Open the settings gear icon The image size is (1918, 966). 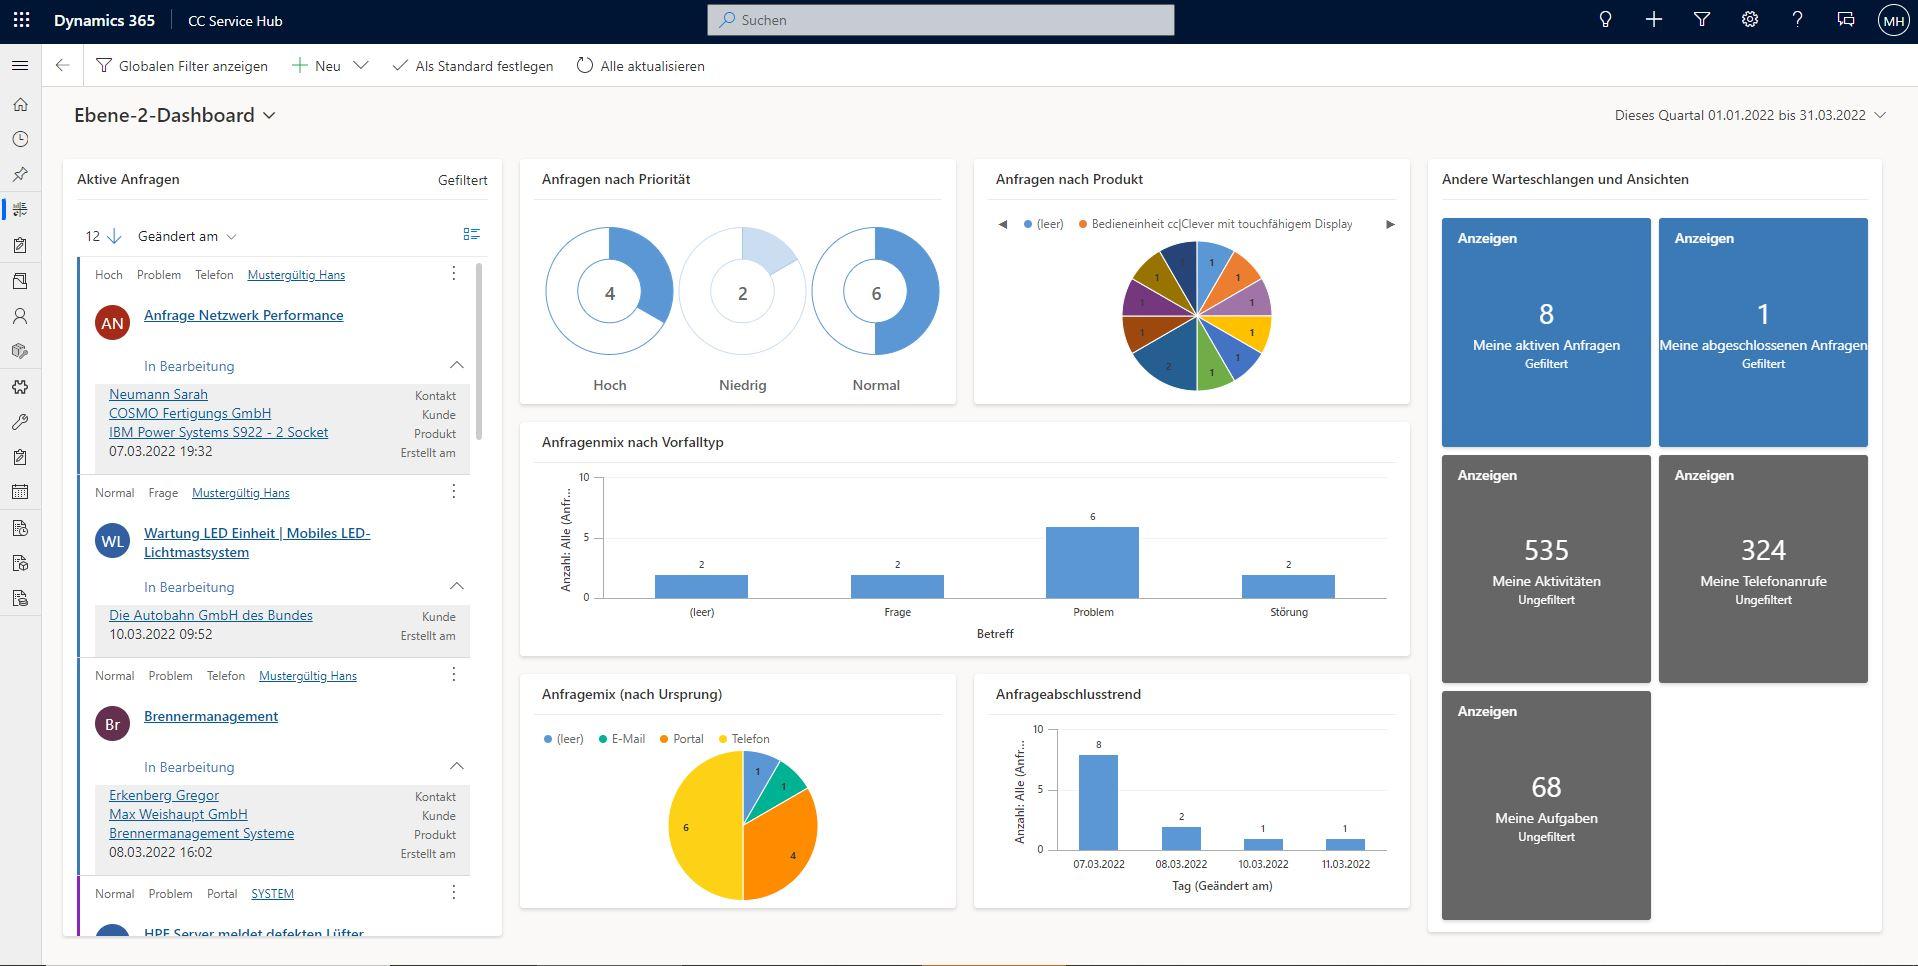pos(1749,20)
